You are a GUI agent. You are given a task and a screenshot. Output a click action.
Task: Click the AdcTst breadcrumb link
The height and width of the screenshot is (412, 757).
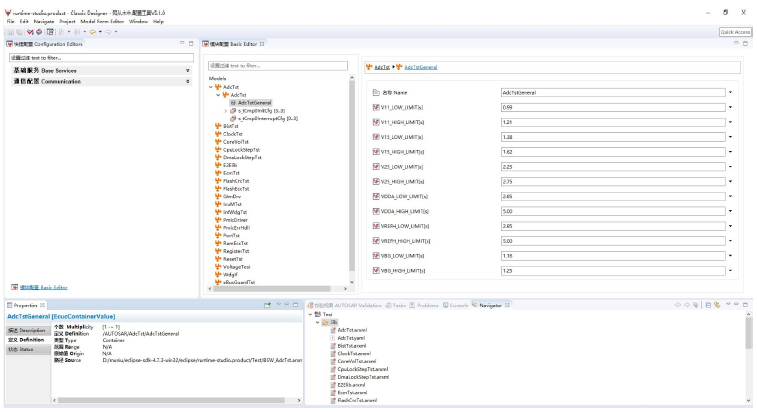pos(382,67)
